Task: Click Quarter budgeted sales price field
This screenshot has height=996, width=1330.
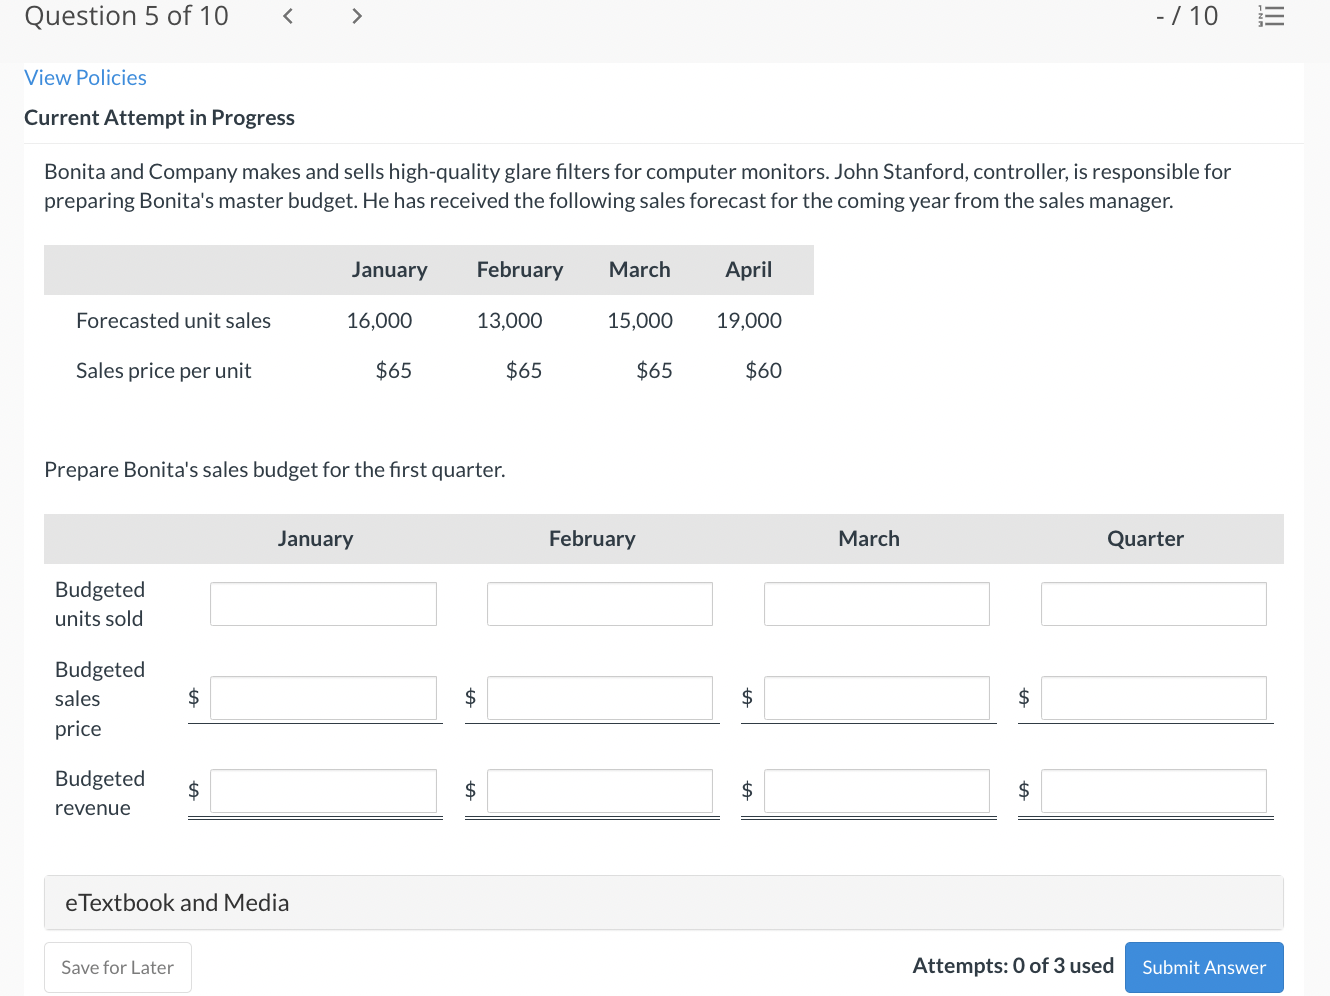Action: coord(1154,698)
